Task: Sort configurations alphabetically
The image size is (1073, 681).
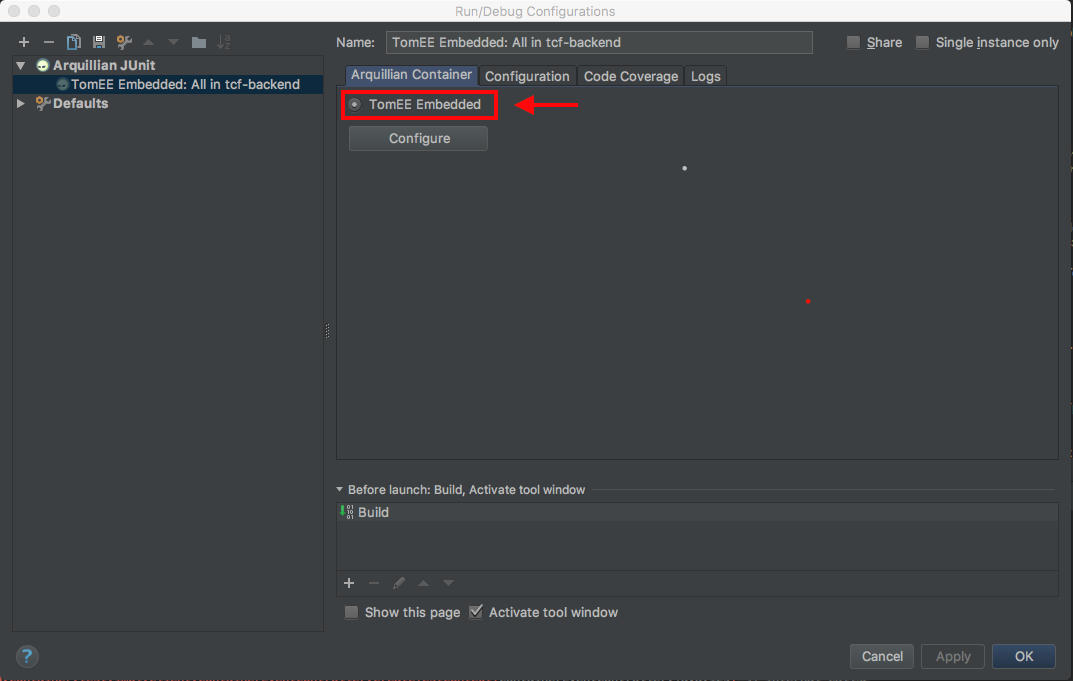Action: (x=224, y=42)
